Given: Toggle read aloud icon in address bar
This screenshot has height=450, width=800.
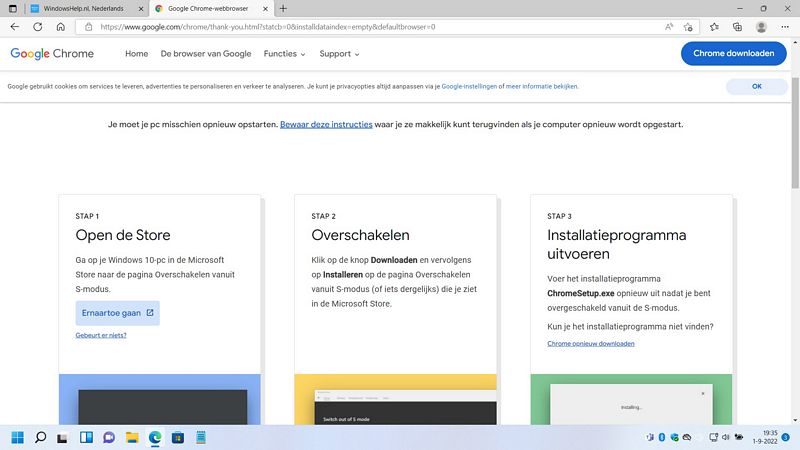Looking at the screenshot, I should pos(669,27).
